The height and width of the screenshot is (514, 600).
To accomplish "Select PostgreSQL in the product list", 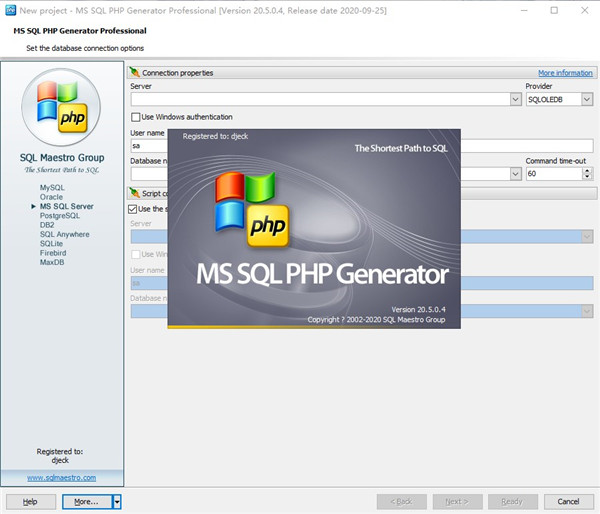I will (x=60, y=216).
